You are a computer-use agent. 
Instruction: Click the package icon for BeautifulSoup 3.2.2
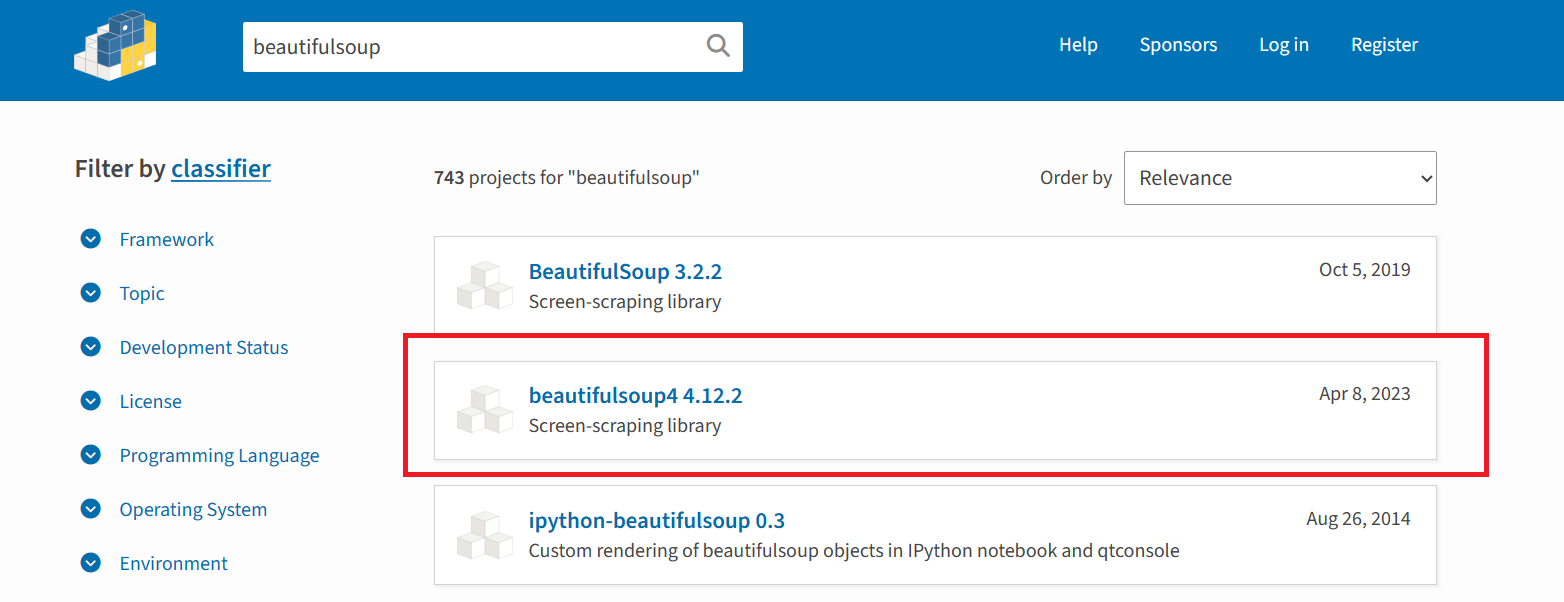coord(485,285)
